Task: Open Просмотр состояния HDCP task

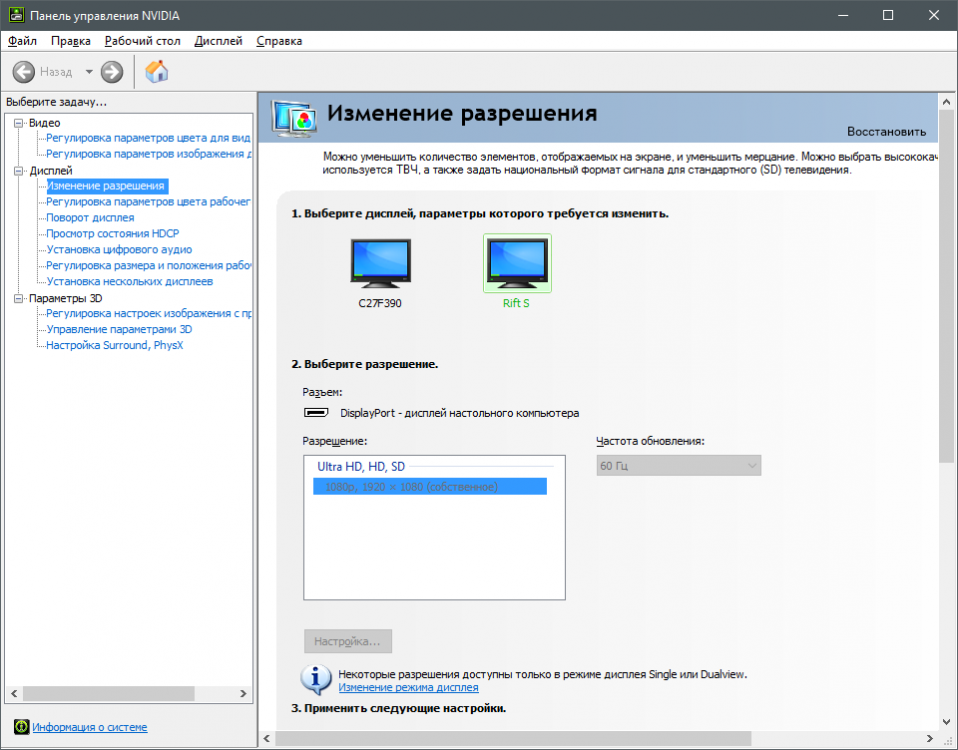Action: click(113, 233)
